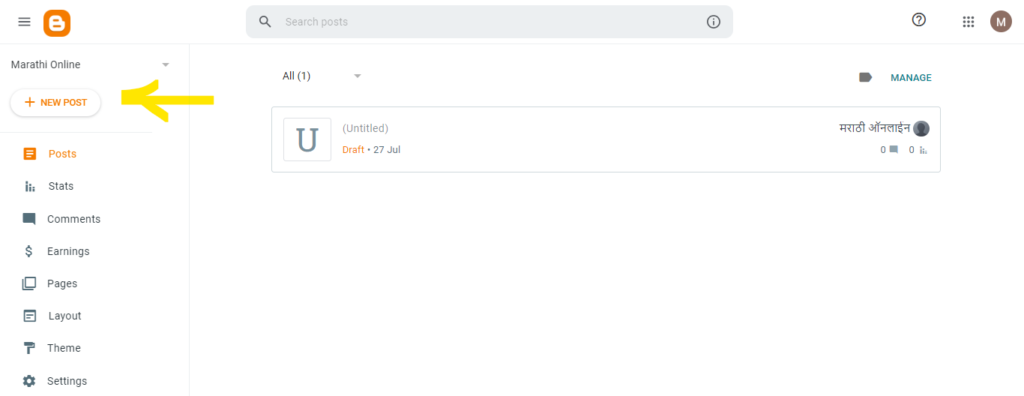Screen dimensions: 1024x396
Task: Open the Pages section
Action: point(62,284)
